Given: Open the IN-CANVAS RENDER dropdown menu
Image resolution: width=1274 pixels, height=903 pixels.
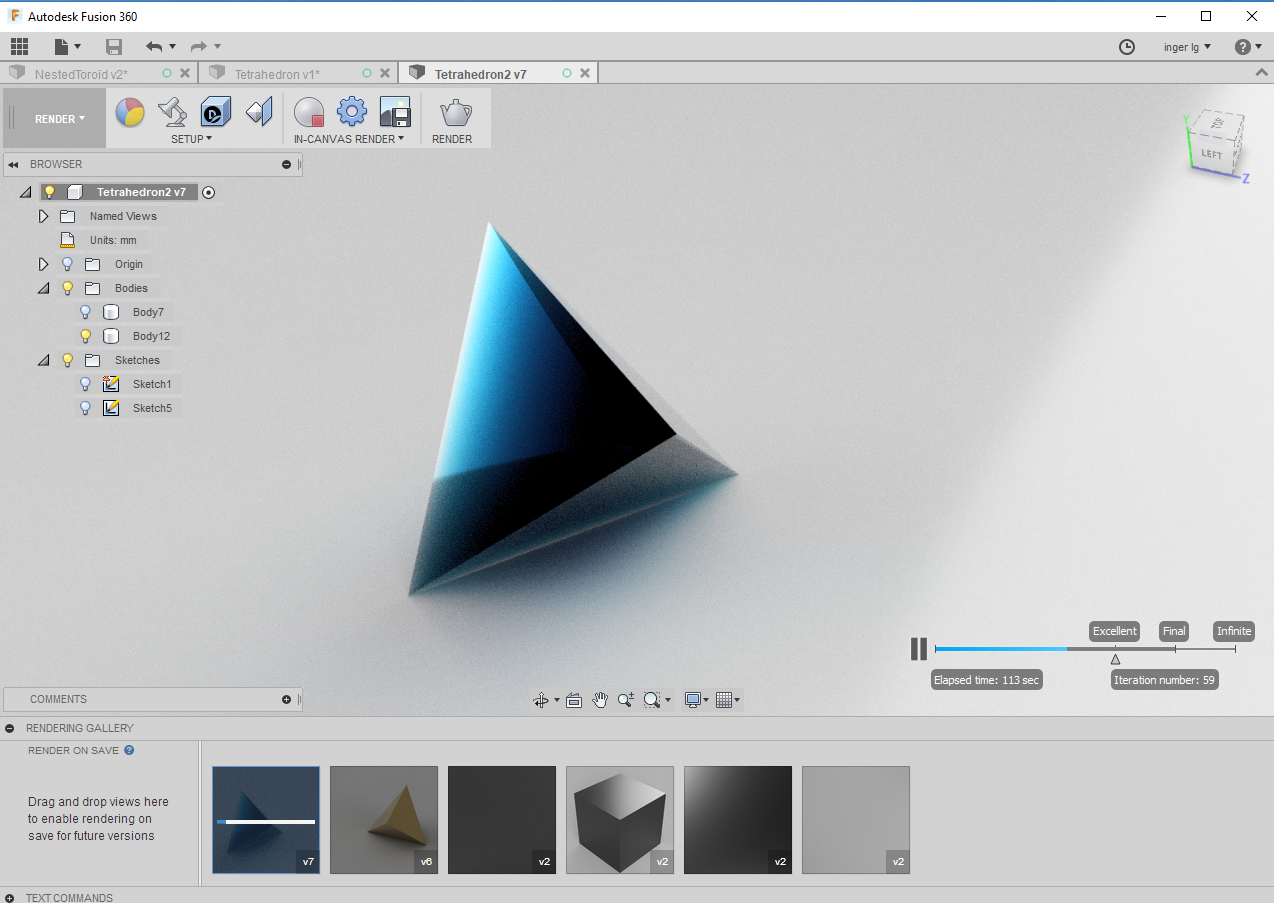Looking at the screenshot, I should [349, 139].
